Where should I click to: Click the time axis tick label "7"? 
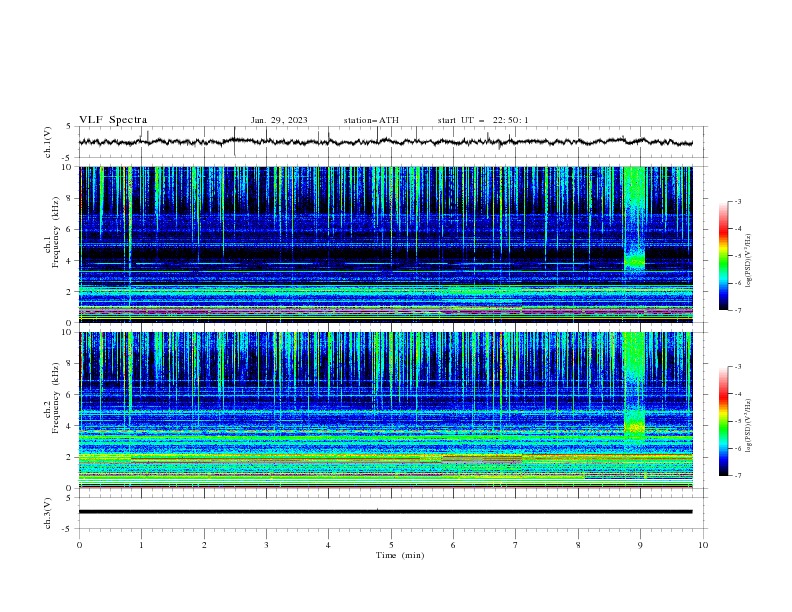(x=515, y=545)
